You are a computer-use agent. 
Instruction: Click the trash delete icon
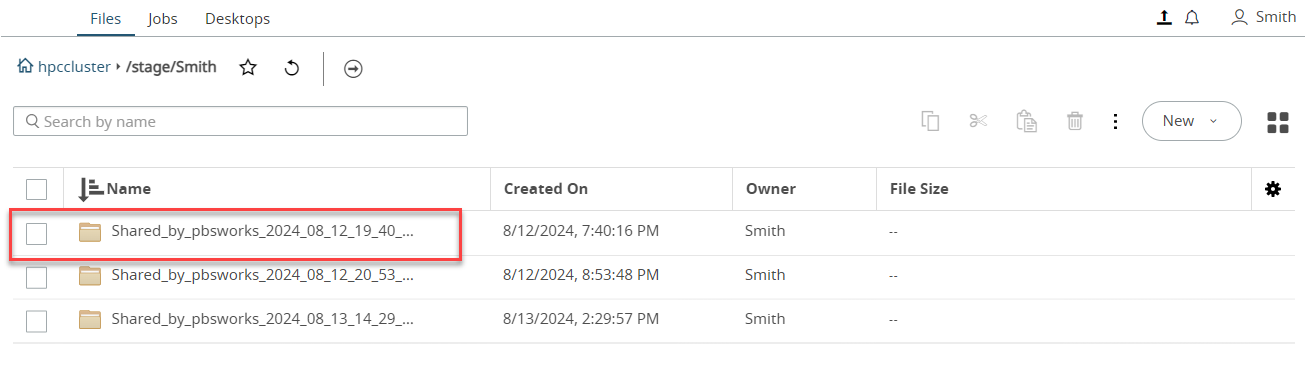[x=1075, y=121]
